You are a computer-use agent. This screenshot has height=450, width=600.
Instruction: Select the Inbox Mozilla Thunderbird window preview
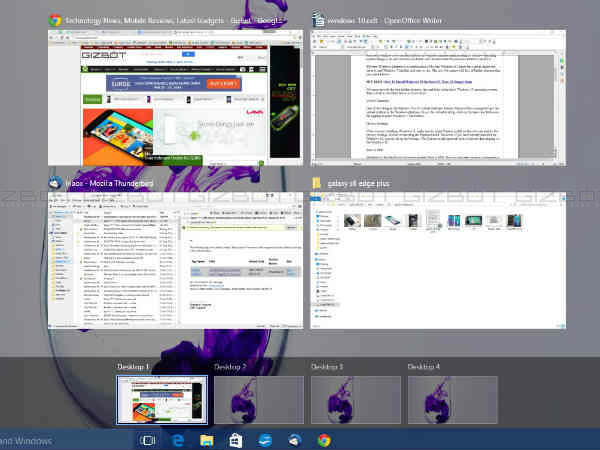[x=176, y=261]
